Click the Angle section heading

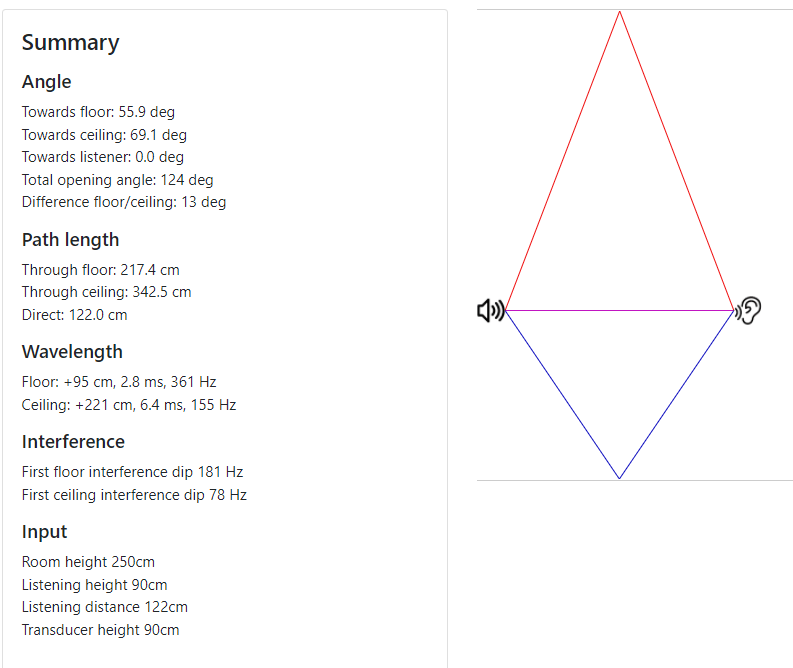pyautogui.click(x=47, y=82)
